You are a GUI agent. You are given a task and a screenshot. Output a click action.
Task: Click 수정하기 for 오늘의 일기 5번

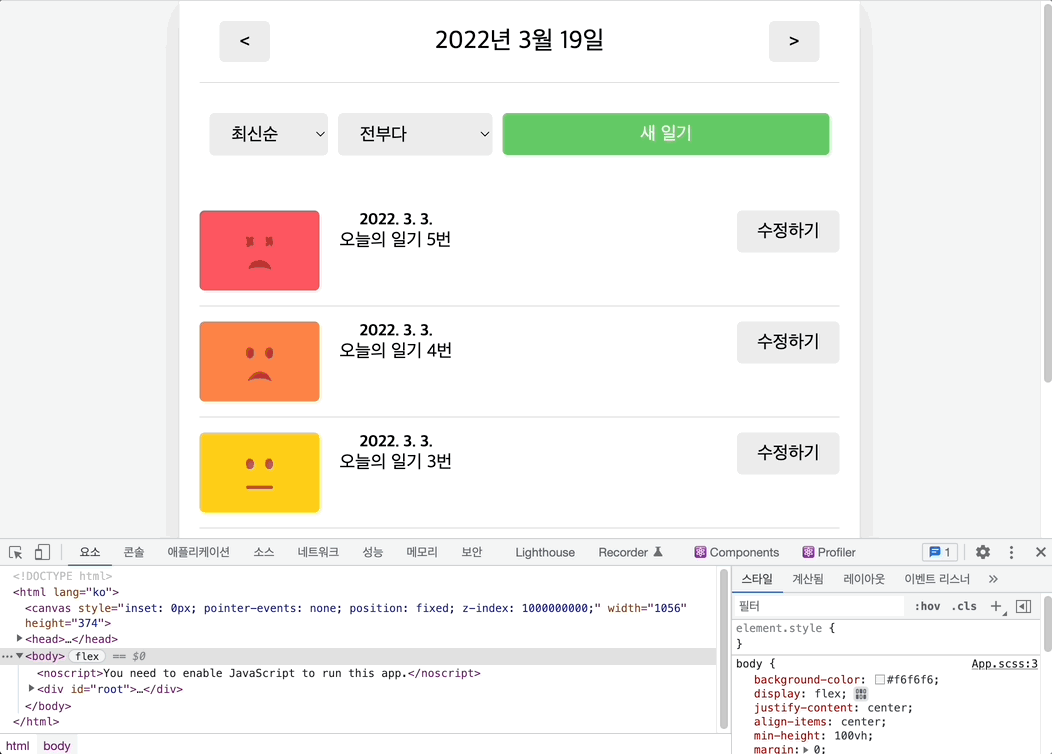click(x=788, y=231)
